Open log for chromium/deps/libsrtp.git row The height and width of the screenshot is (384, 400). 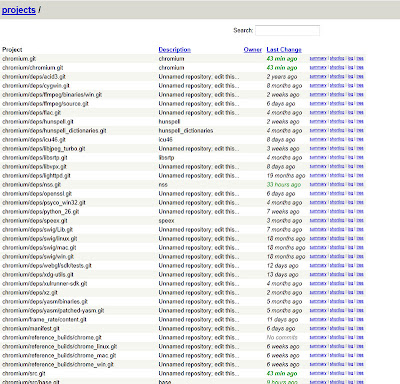coord(351,158)
